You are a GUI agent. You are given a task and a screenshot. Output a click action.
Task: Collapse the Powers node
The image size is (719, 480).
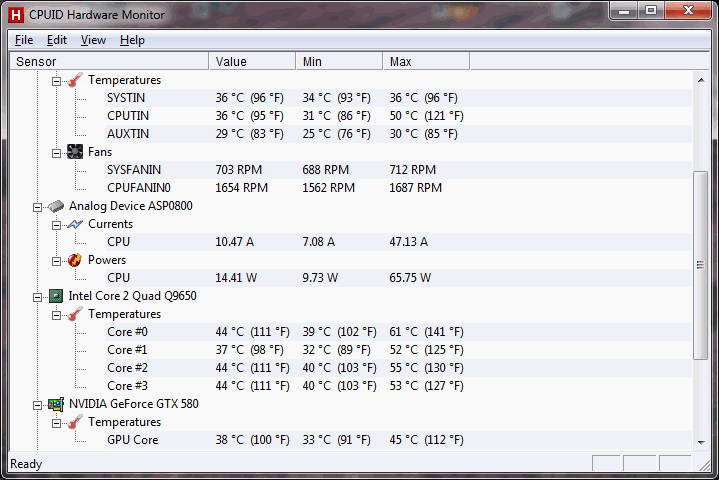click(56, 261)
